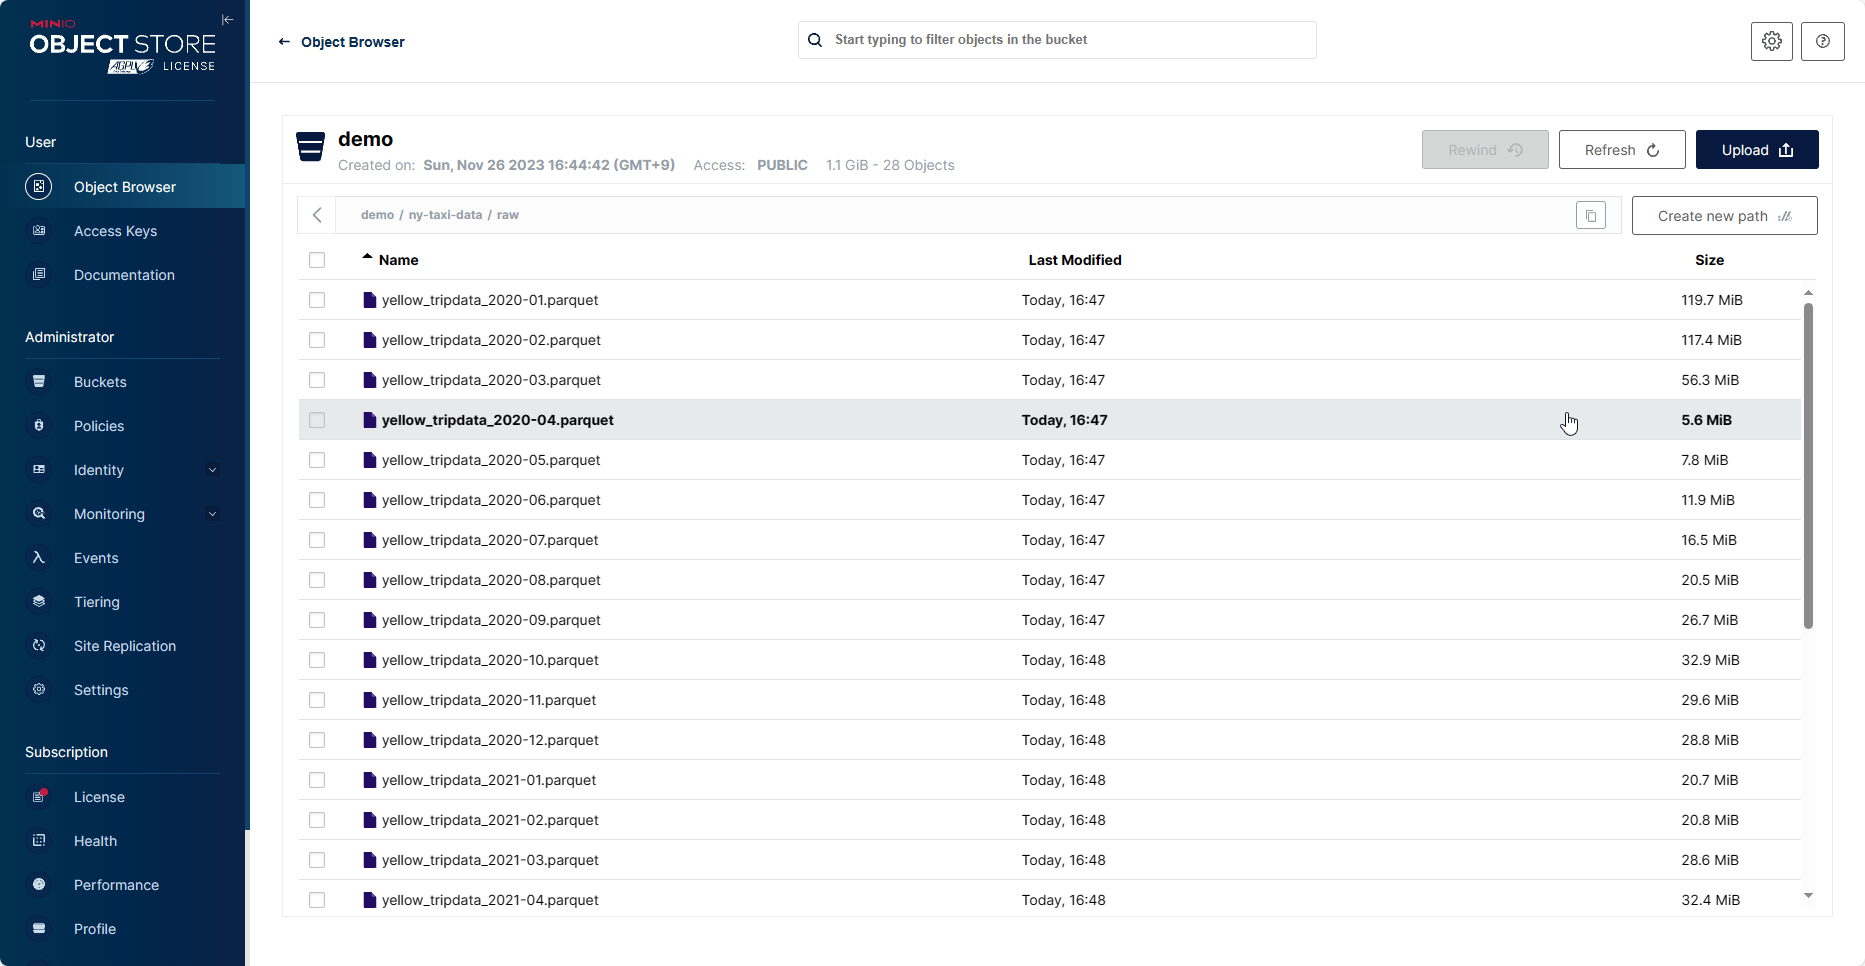Focus the filter objects search field
This screenshot has height=966, width=1865.
(1057, 40)
